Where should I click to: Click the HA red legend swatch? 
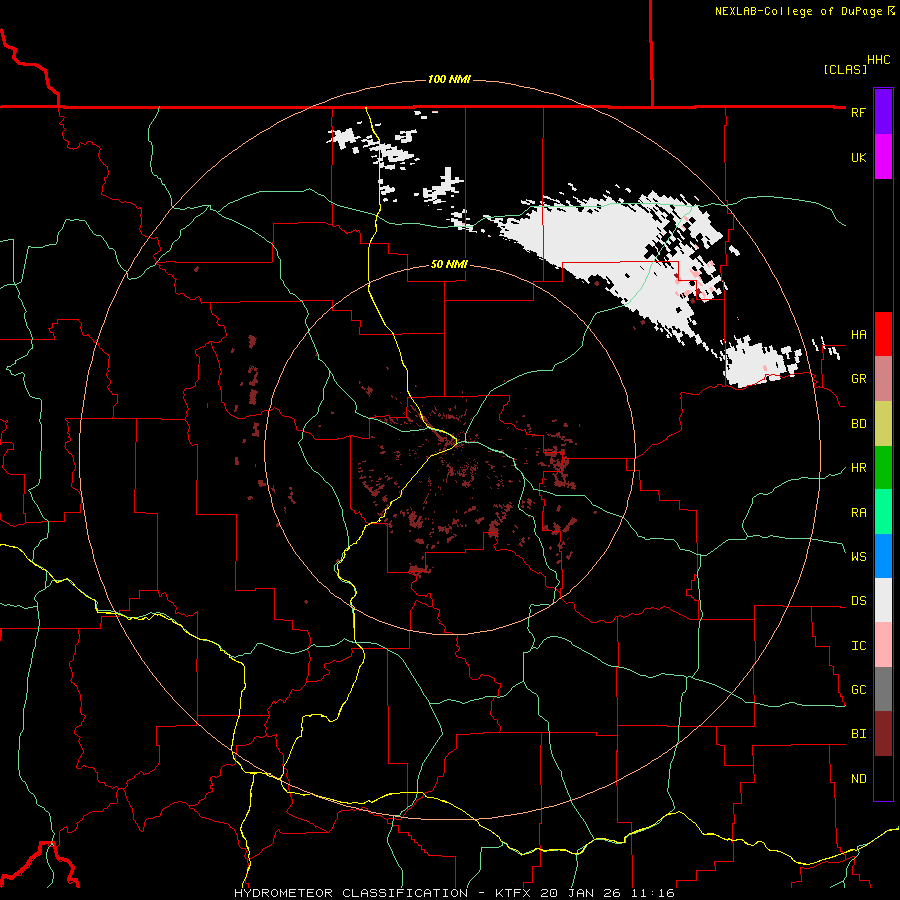click(883, 334)
